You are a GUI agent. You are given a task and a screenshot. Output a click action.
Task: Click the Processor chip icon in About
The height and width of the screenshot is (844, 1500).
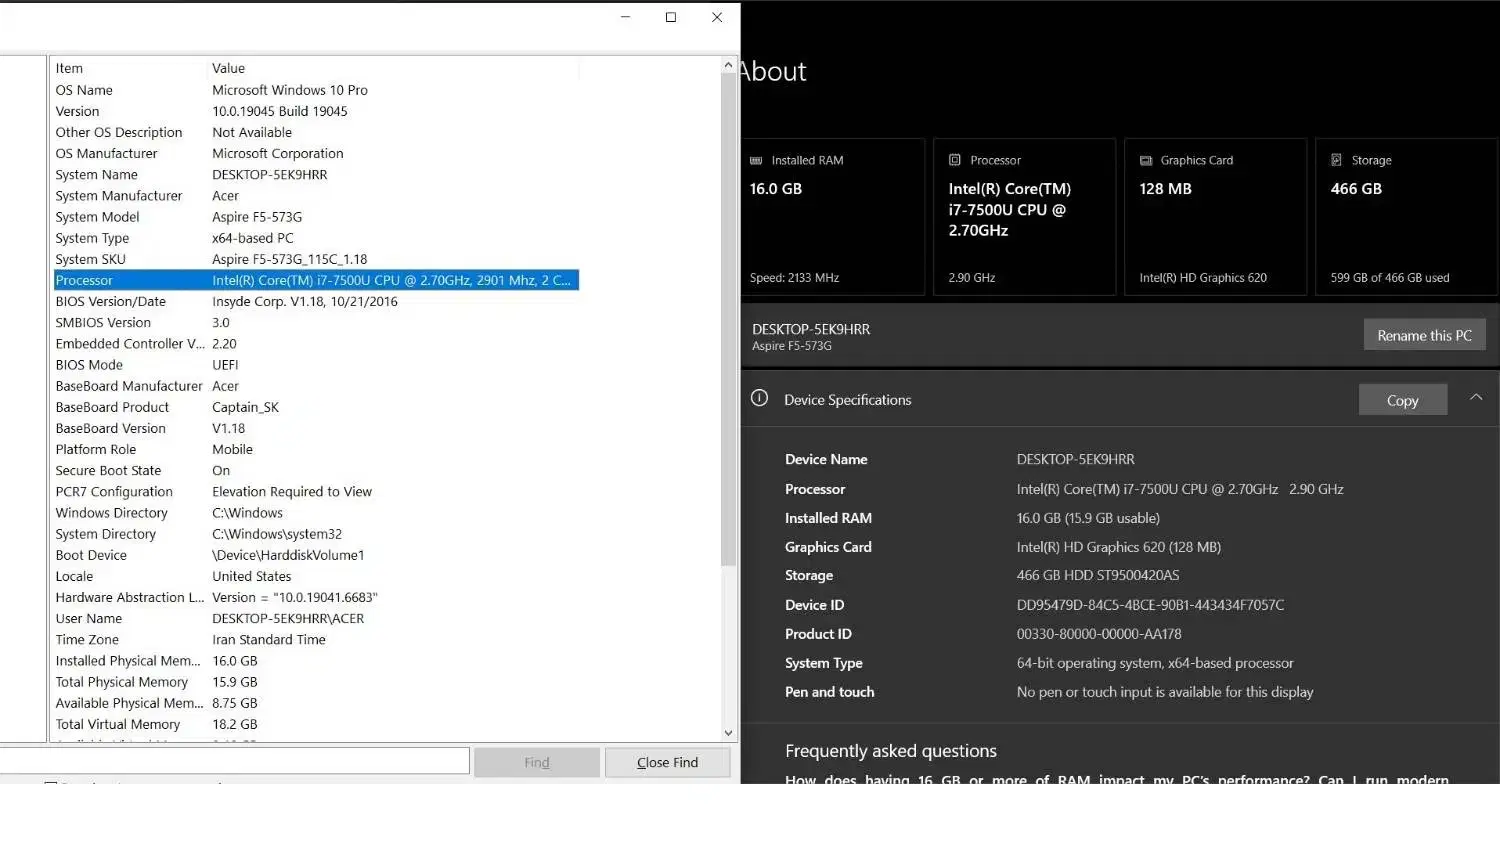pyautogui.click(x=955, y=160)
